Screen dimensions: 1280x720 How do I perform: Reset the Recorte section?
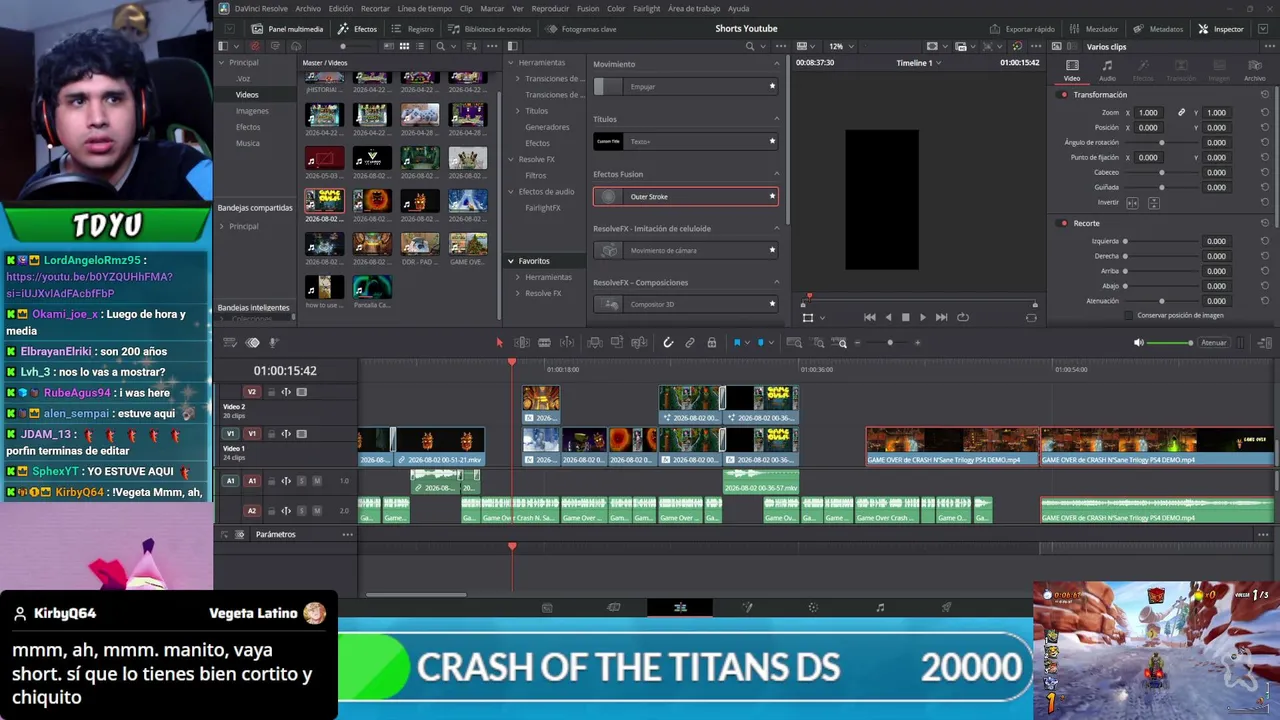1265,223
